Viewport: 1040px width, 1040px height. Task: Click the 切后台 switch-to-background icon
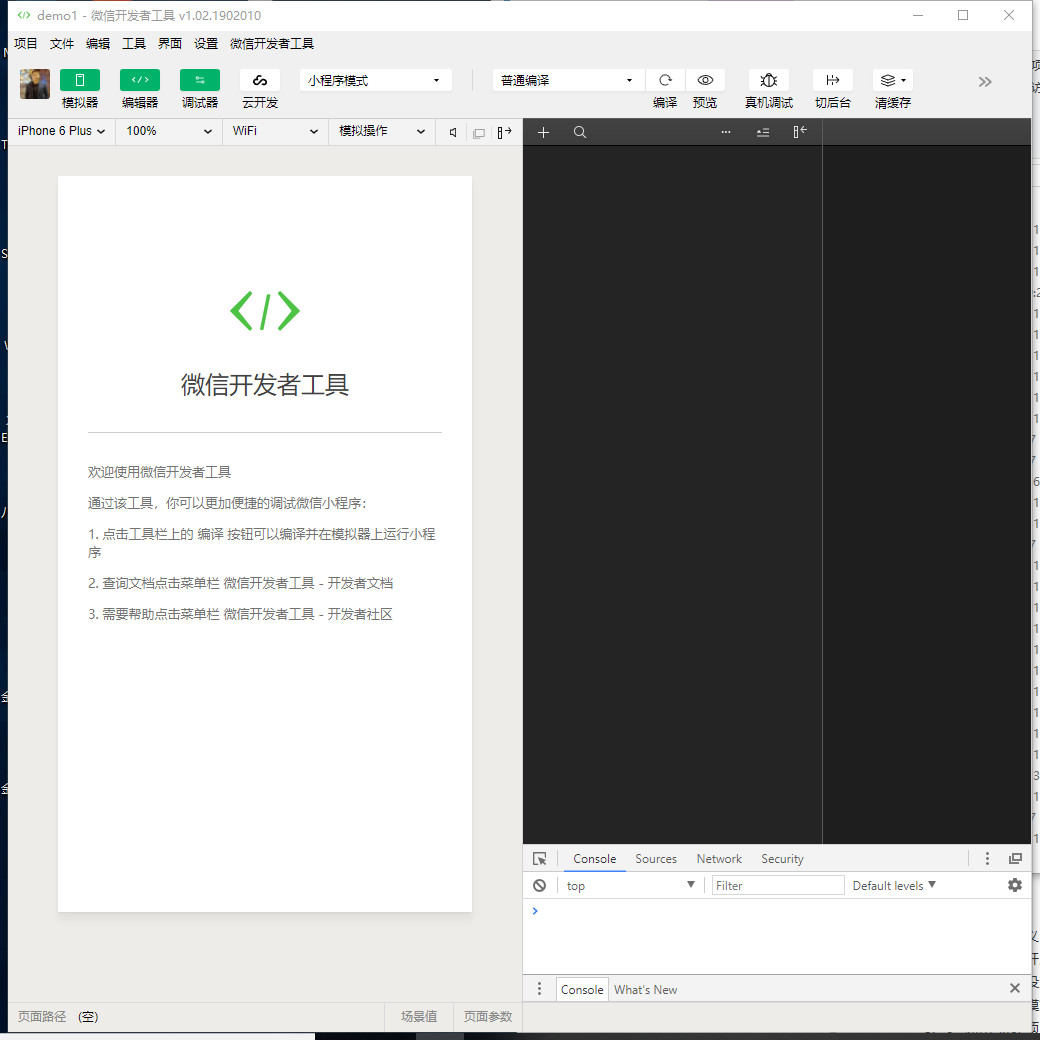click(832, 80)
